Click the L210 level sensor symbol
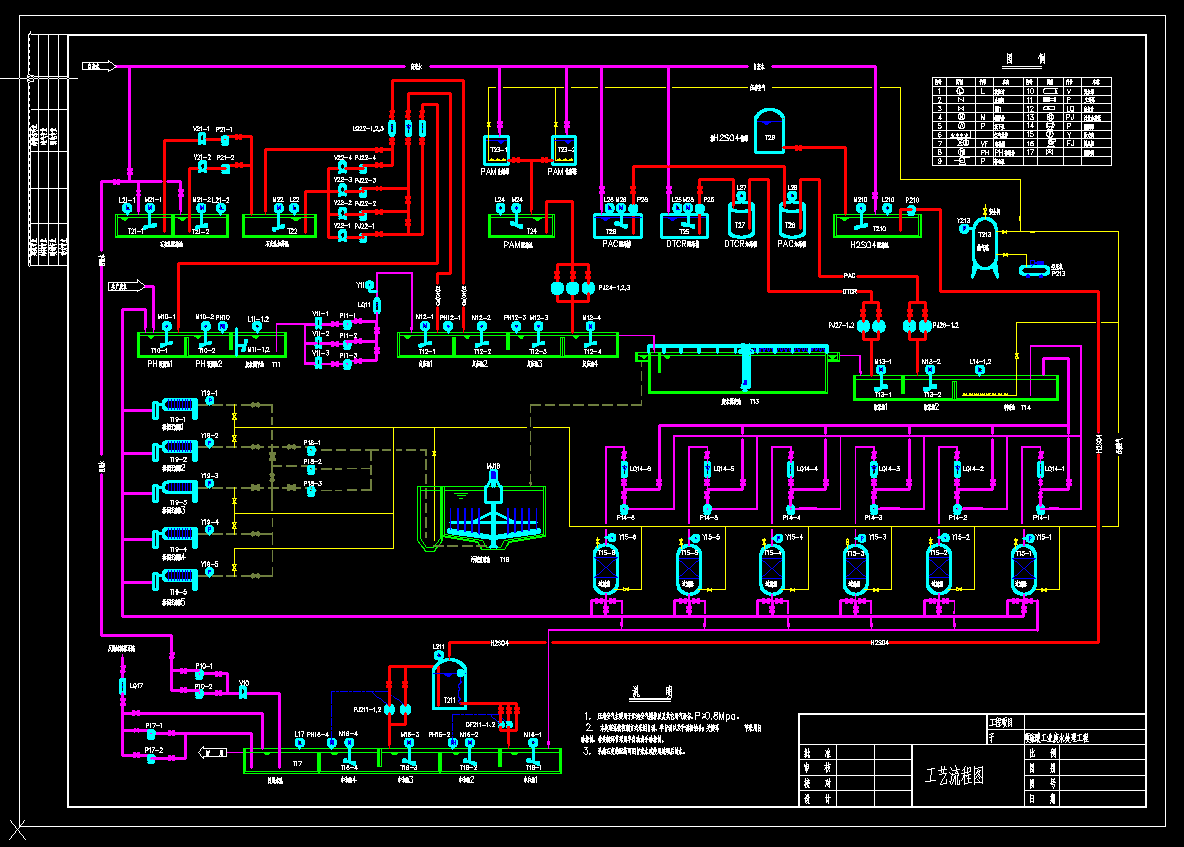 [887, 209]
